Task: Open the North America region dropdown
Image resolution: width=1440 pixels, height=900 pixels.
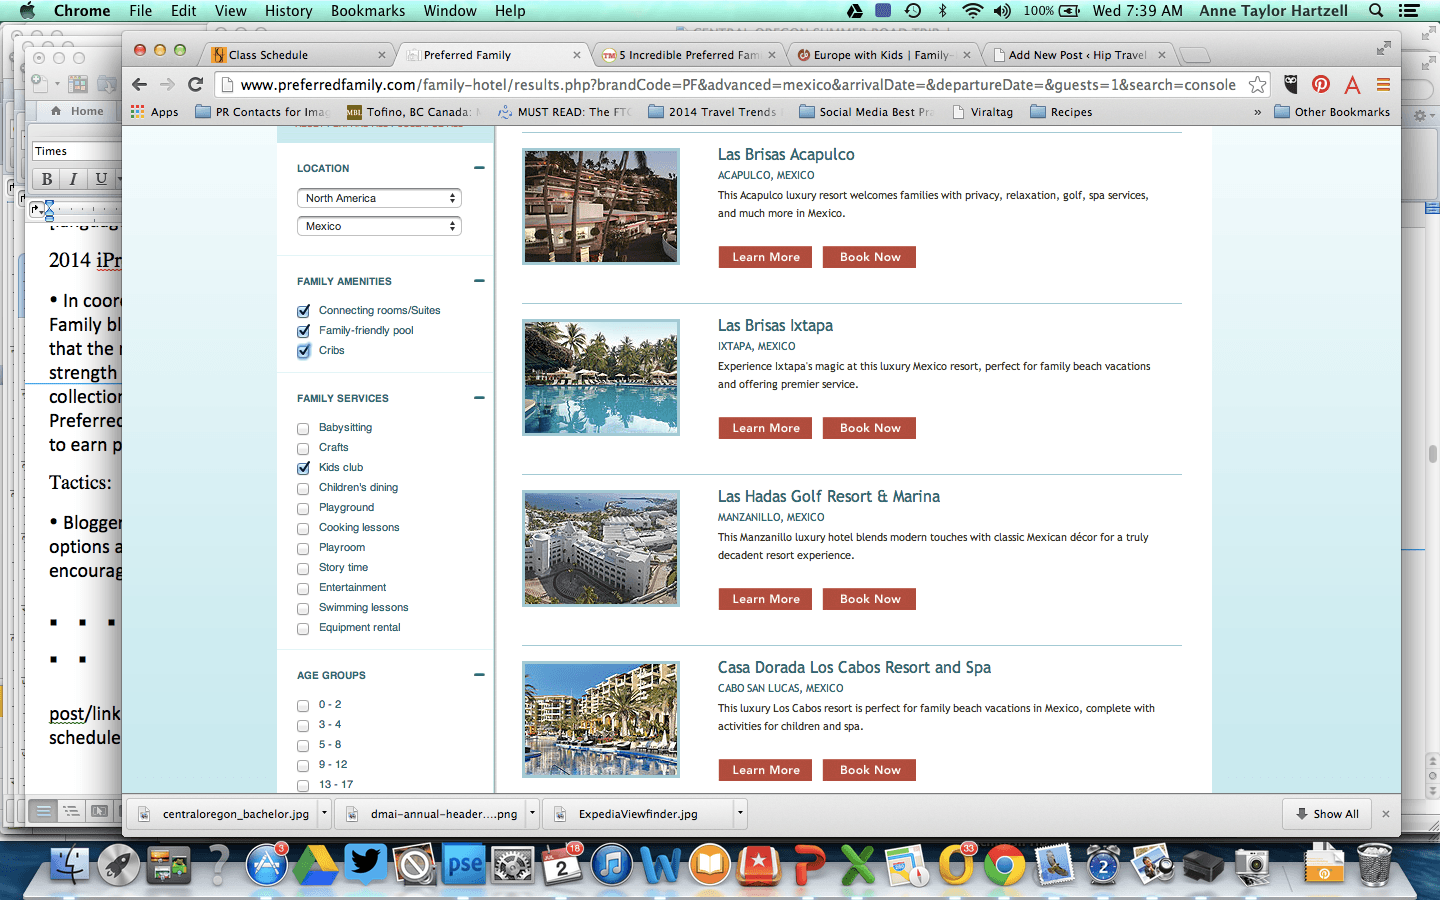Action: [379, 198]
